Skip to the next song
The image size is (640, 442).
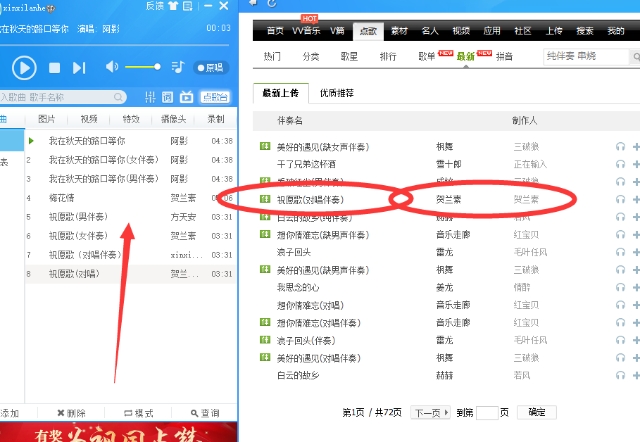(x=81, y=68)
